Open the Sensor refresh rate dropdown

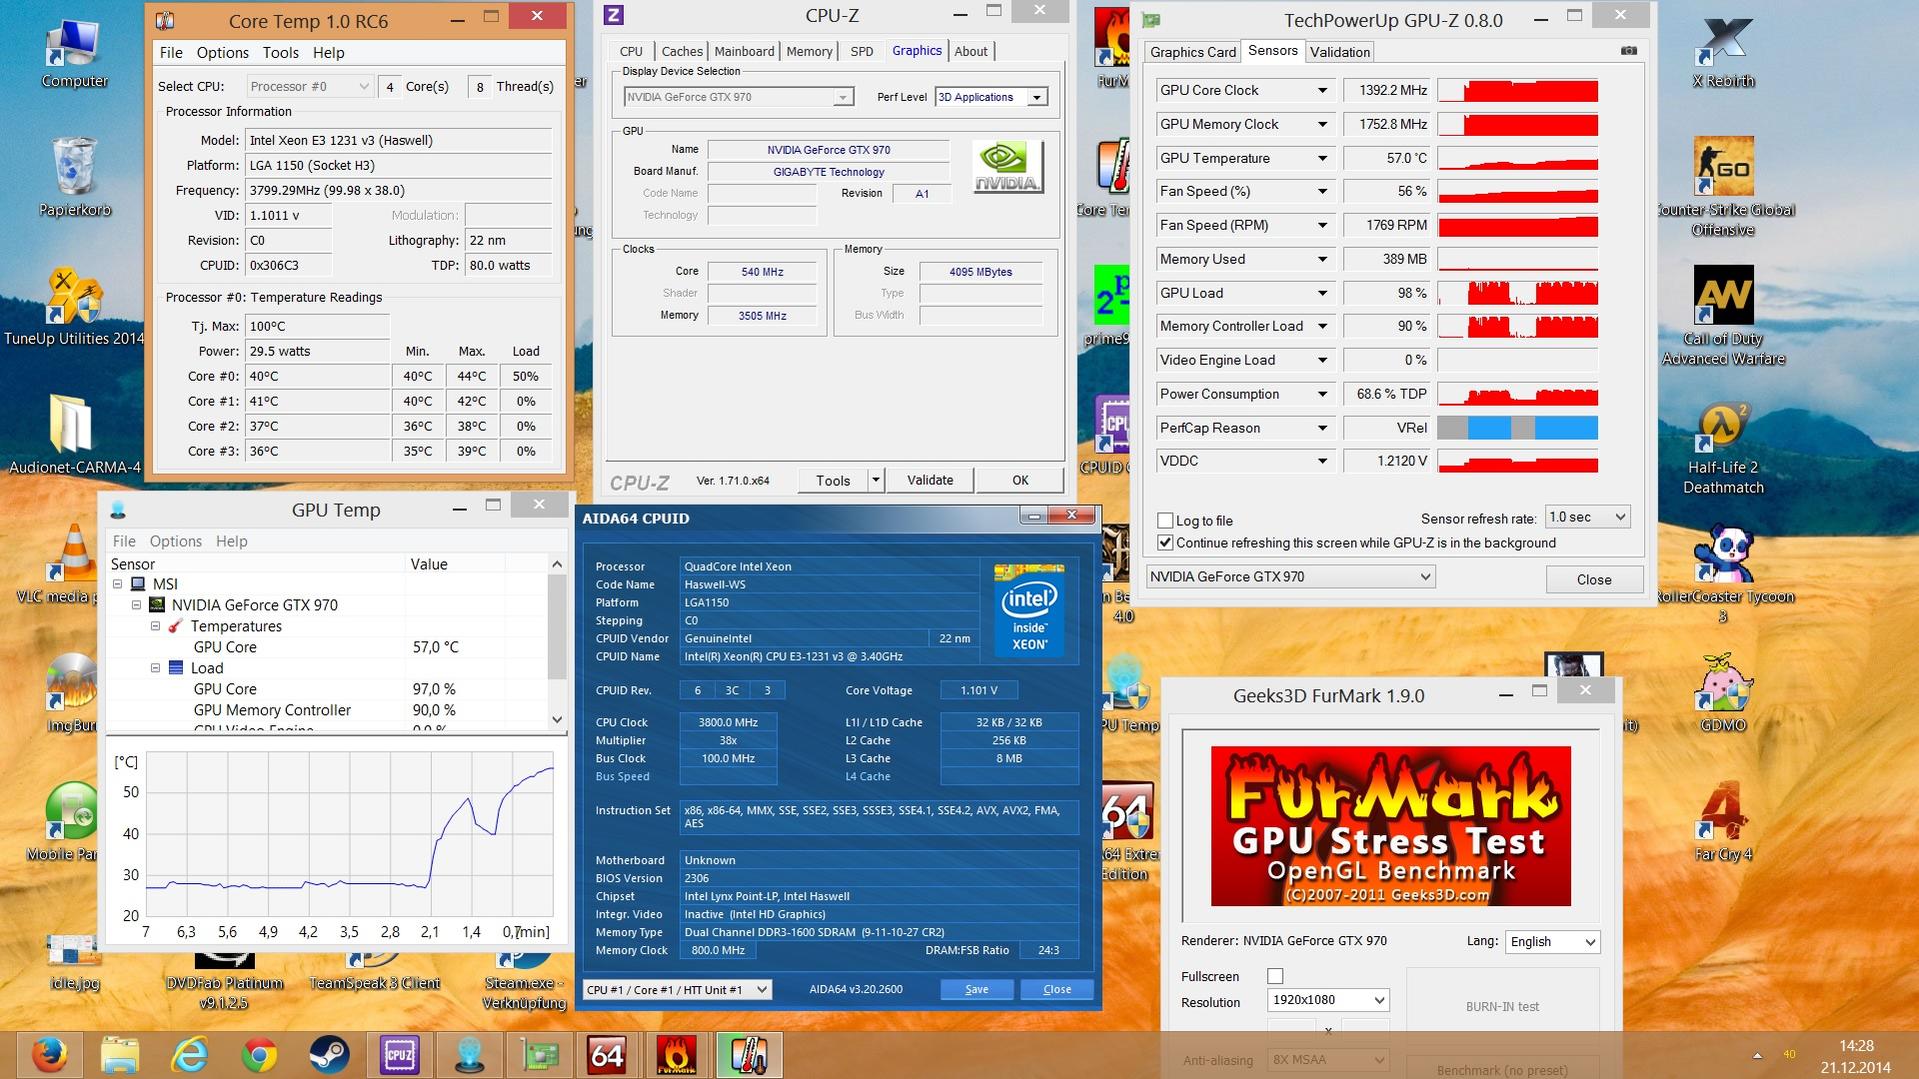pos(1587,517)
